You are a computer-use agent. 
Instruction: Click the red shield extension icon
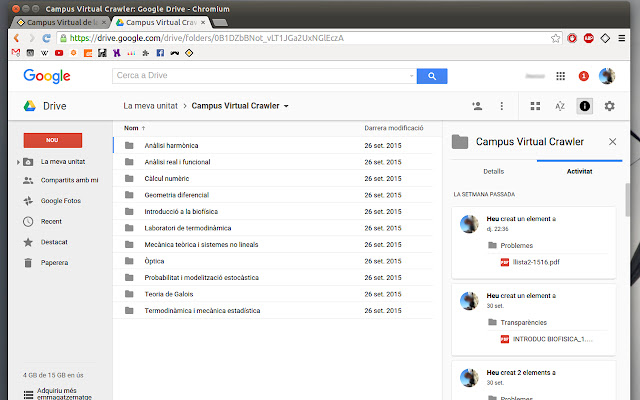click(572, 38)
